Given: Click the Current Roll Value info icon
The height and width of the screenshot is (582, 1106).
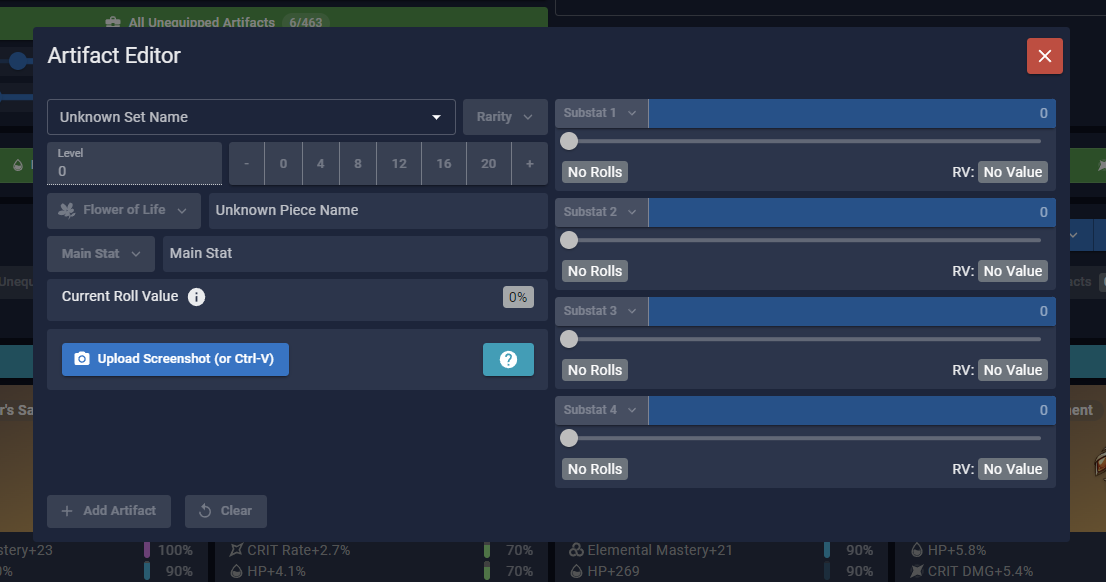Looking at the screenshot, I should pos(194,296).
